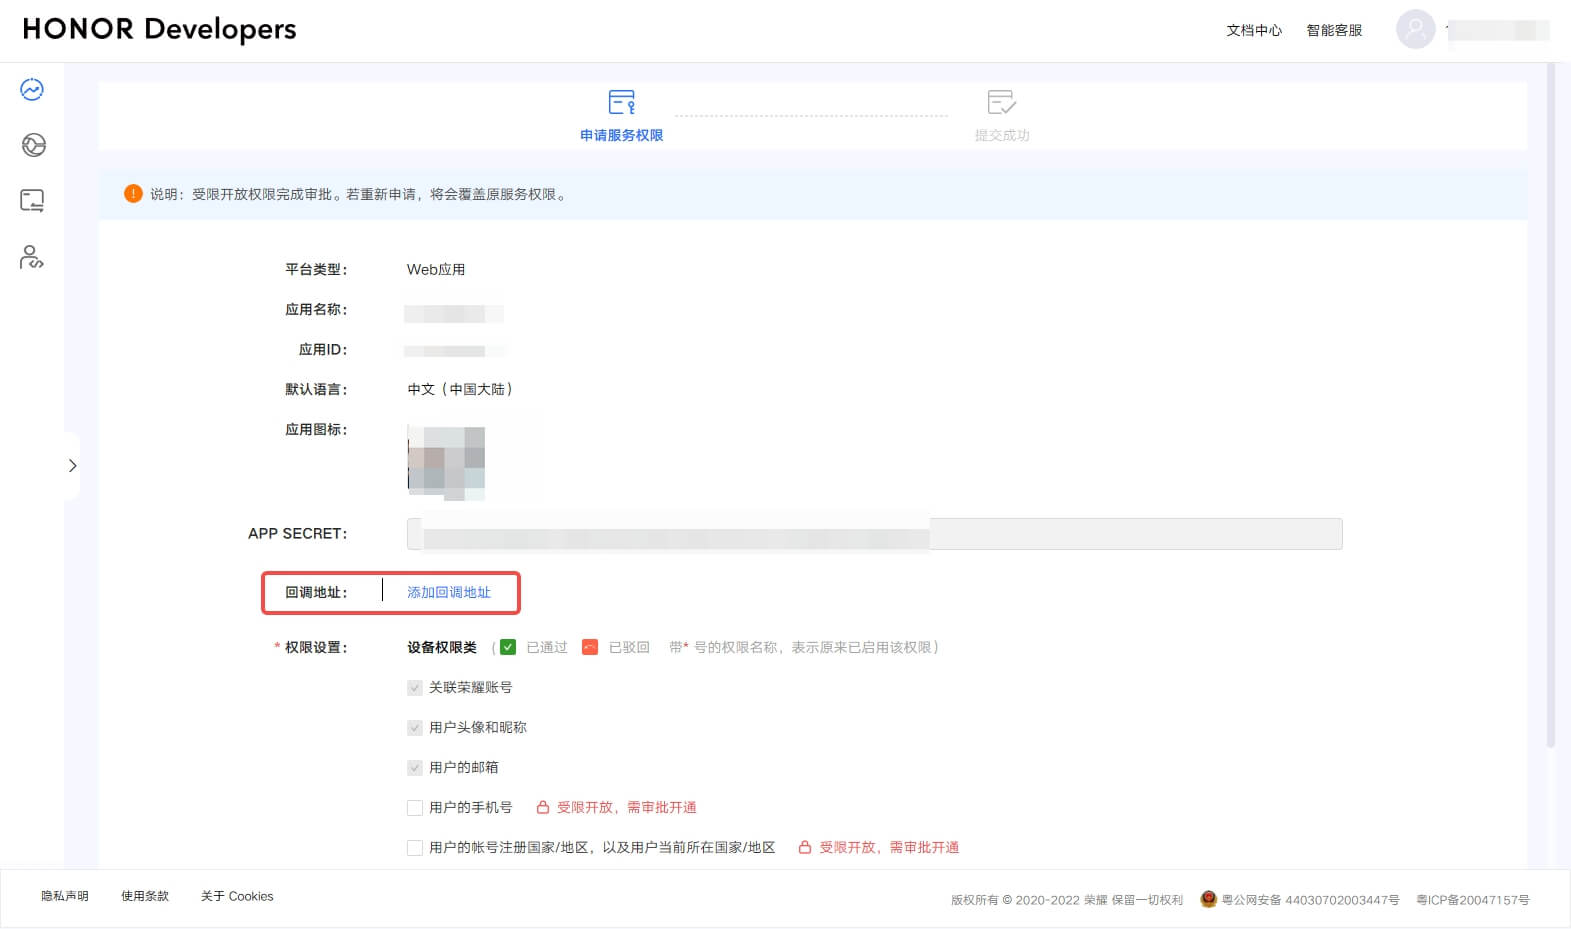1571x929 pixels.
Task: Open the 隐私声明 footer link
Action: coord(65,896)
